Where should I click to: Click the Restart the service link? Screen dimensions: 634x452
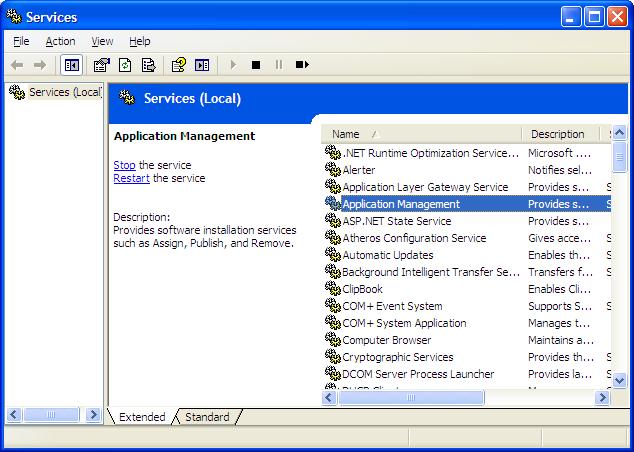click(131, 178)
